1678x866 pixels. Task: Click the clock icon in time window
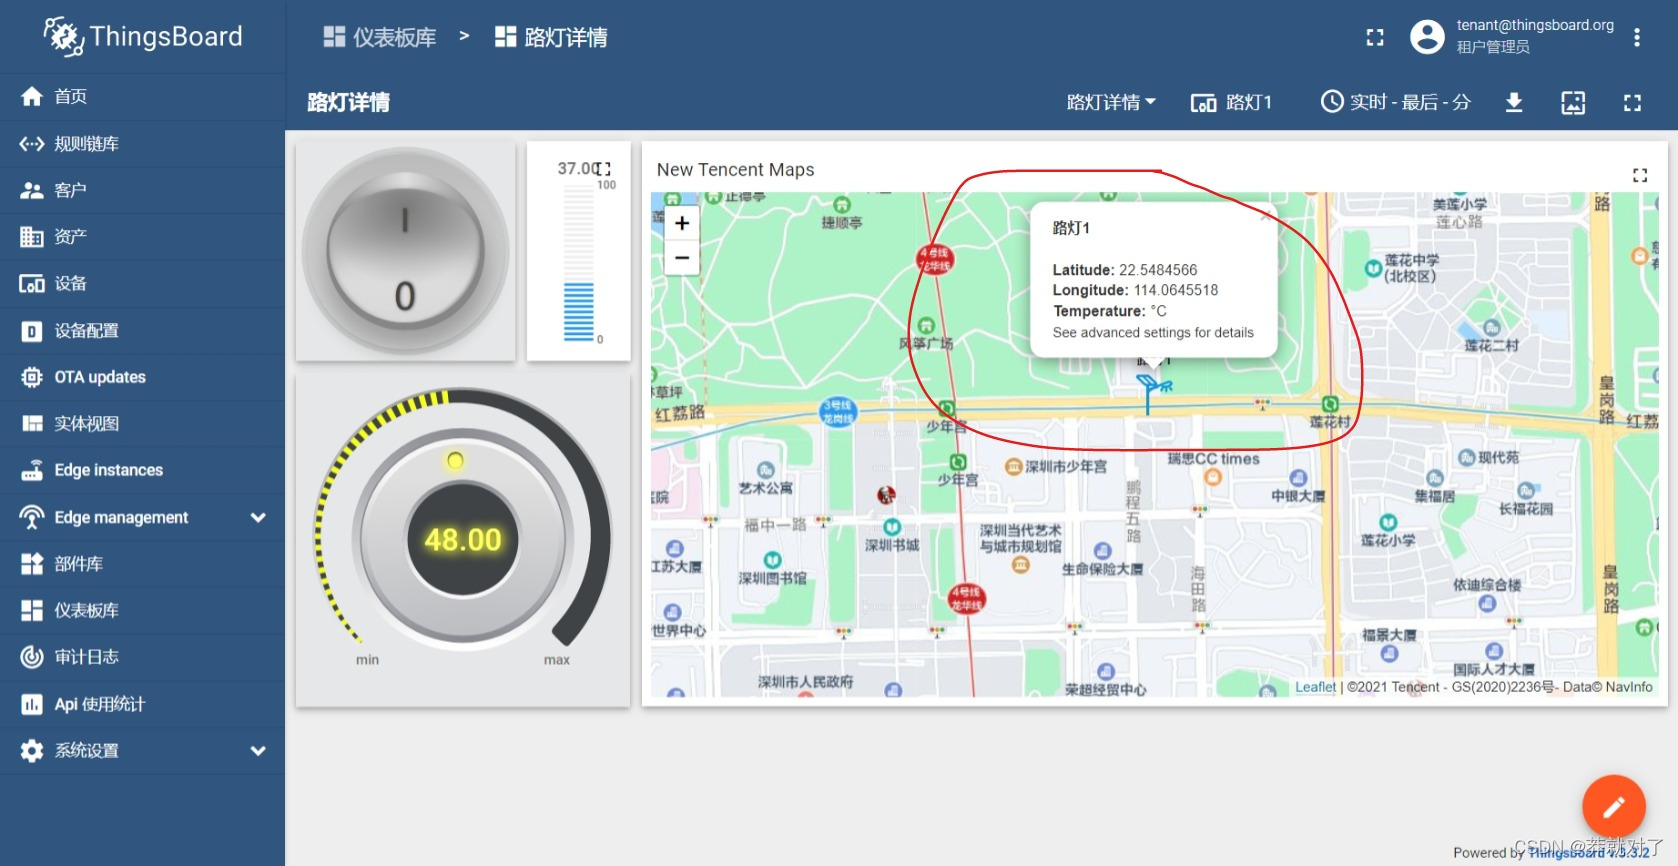coord(1332,101)
